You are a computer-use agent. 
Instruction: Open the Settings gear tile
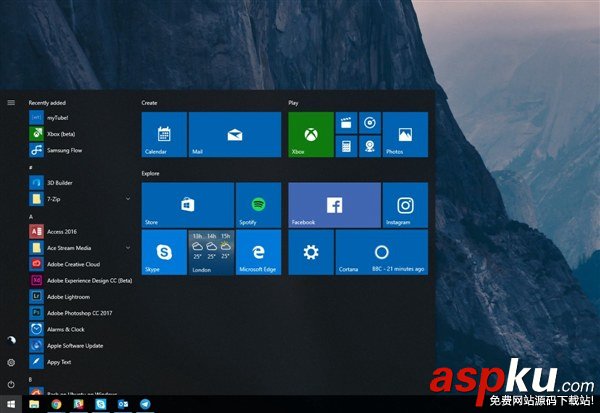click(311, 252)
